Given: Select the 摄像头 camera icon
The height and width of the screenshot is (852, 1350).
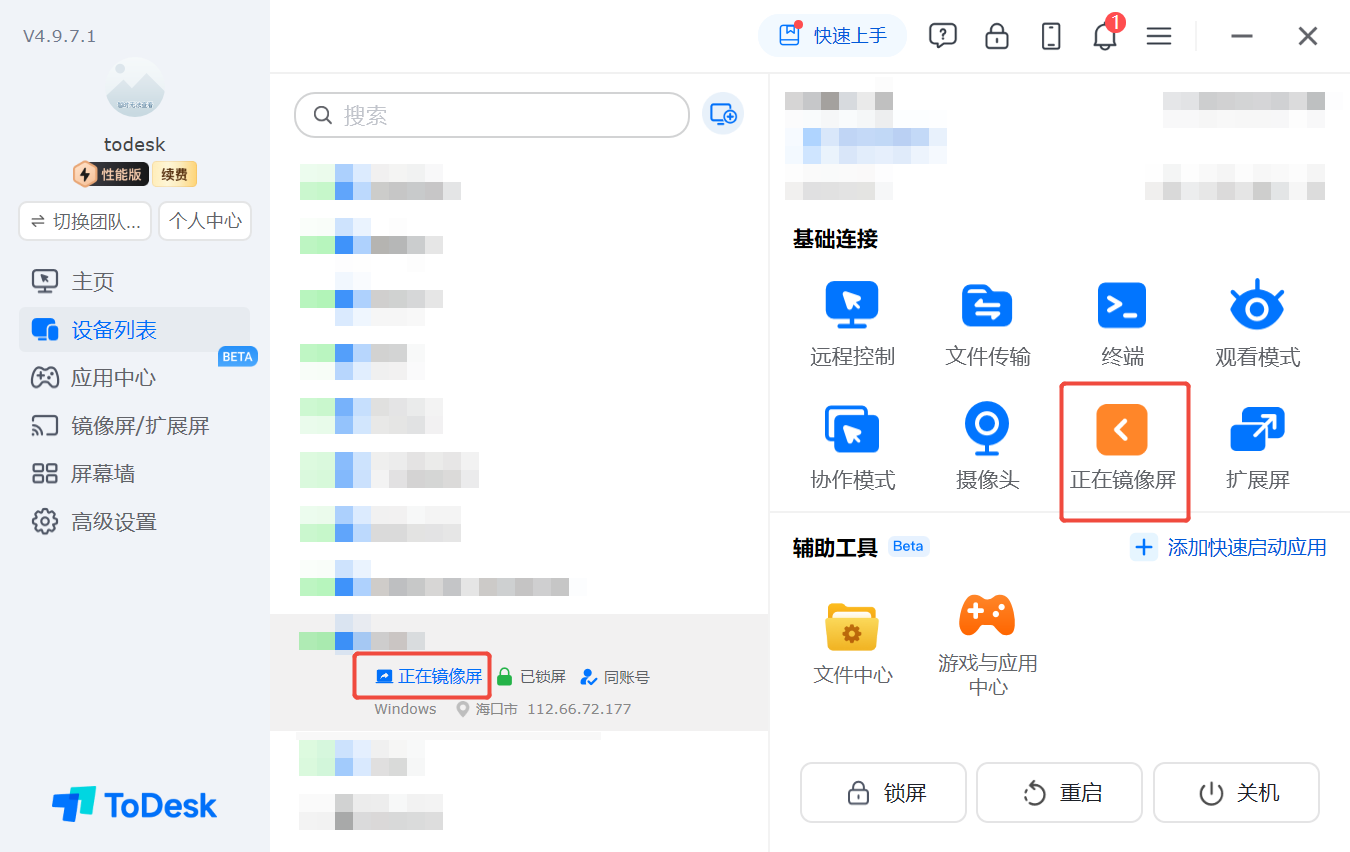Looking at the screenshot, I should click(x=987, y=429).
